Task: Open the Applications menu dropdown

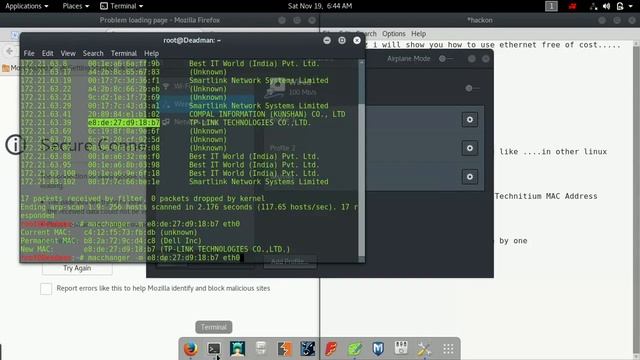Action: (x=27, y=6)
